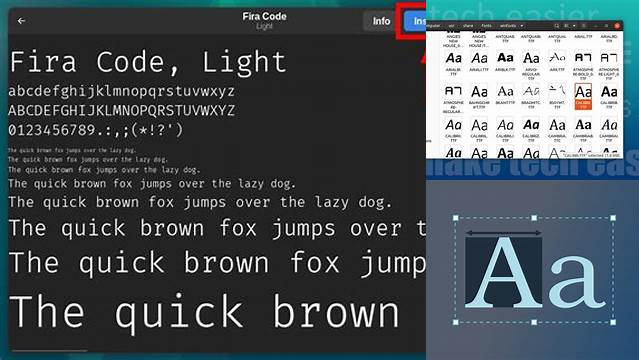Open the view options dropdown arrow

574,26
